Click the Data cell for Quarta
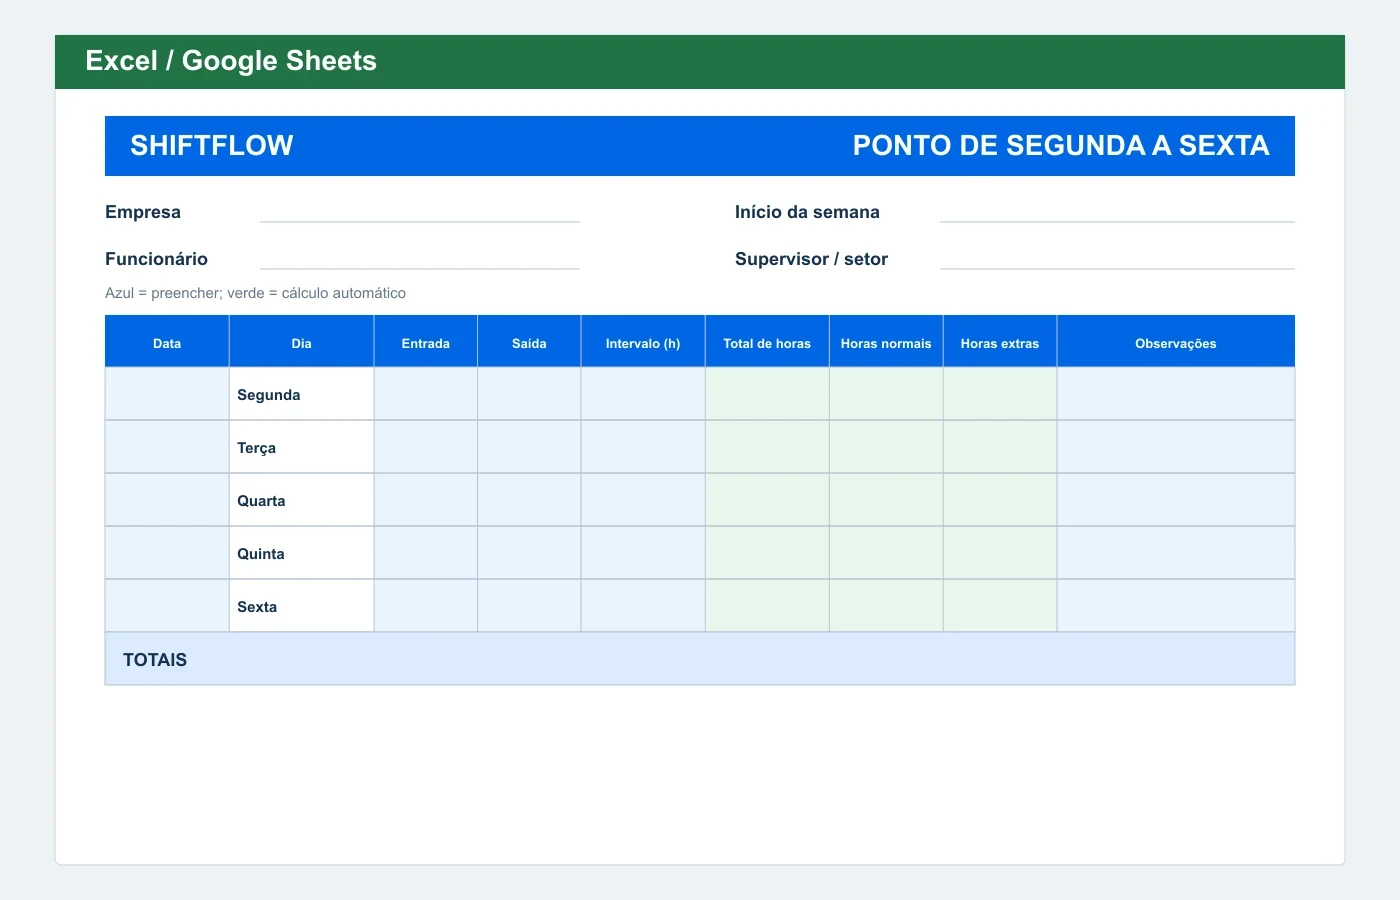Screen dimensions: 1400x900 pos(167,500)
